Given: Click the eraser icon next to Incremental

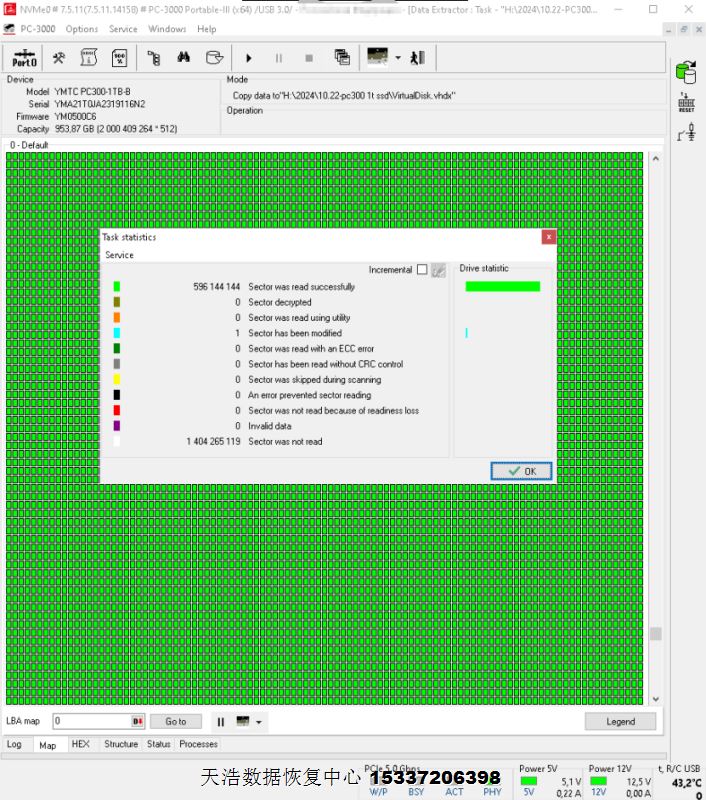Looking at the screenshot, I should tap(438, 270).
